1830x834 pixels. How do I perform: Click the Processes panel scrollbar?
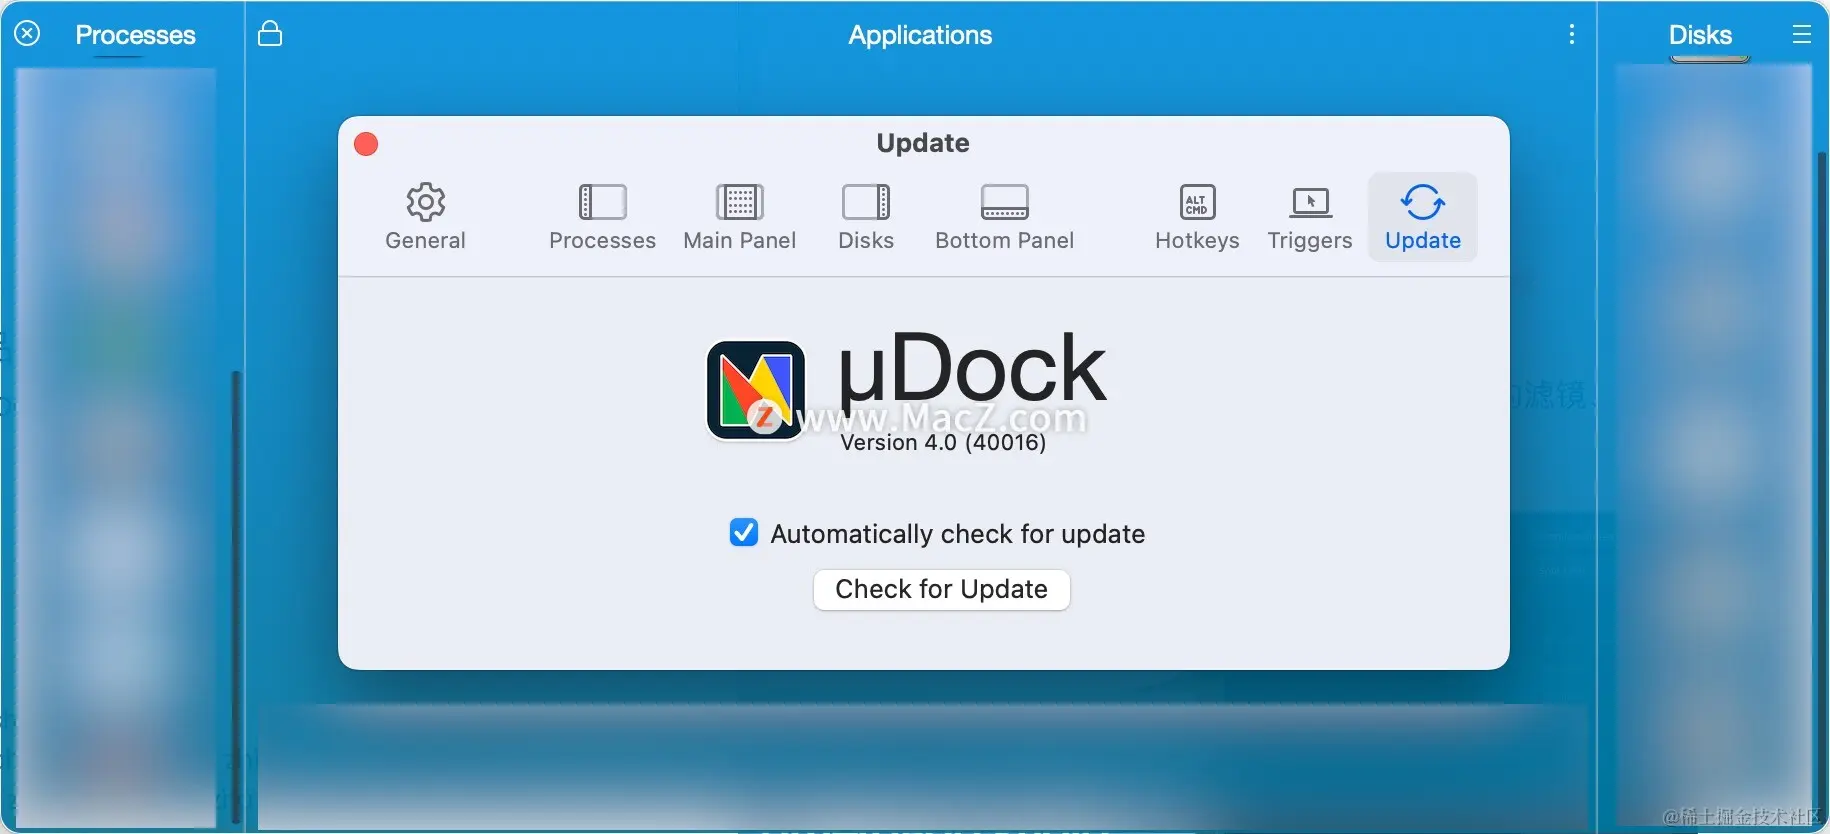236,595
